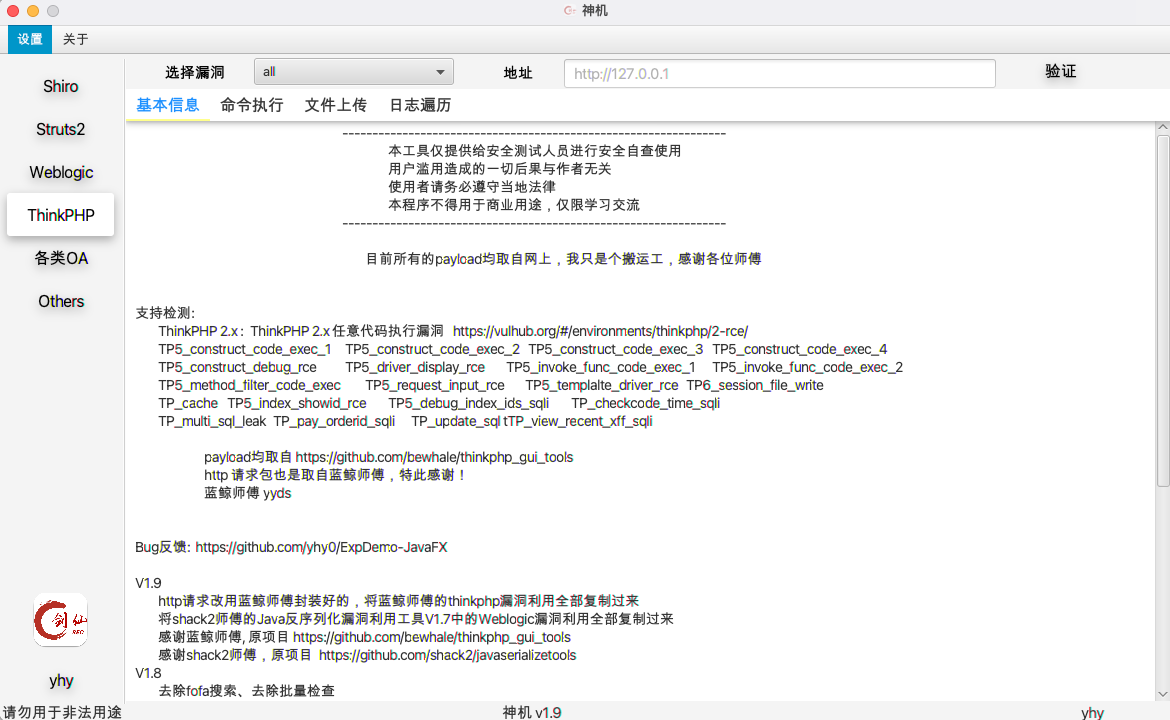
Task: Click text TP5_method_filter_code_exec
Action: [x=249, y=386]
